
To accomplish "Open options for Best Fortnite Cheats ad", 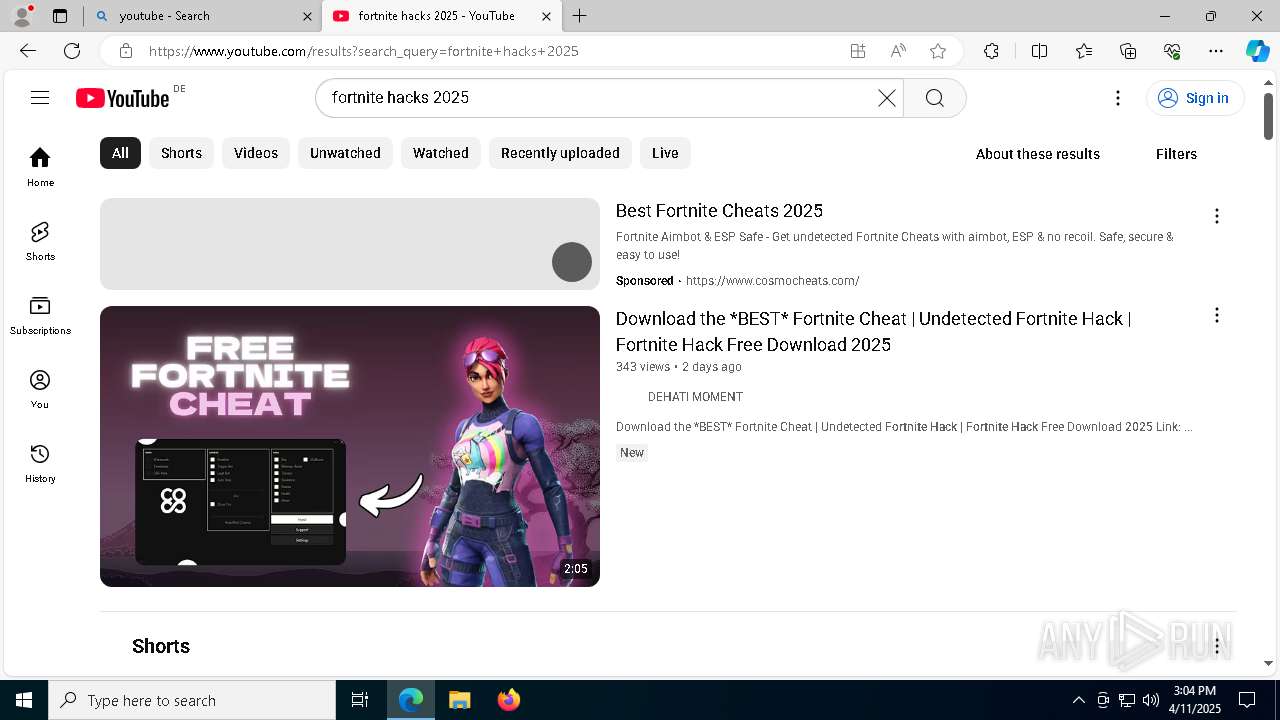I will point(1217,216).
